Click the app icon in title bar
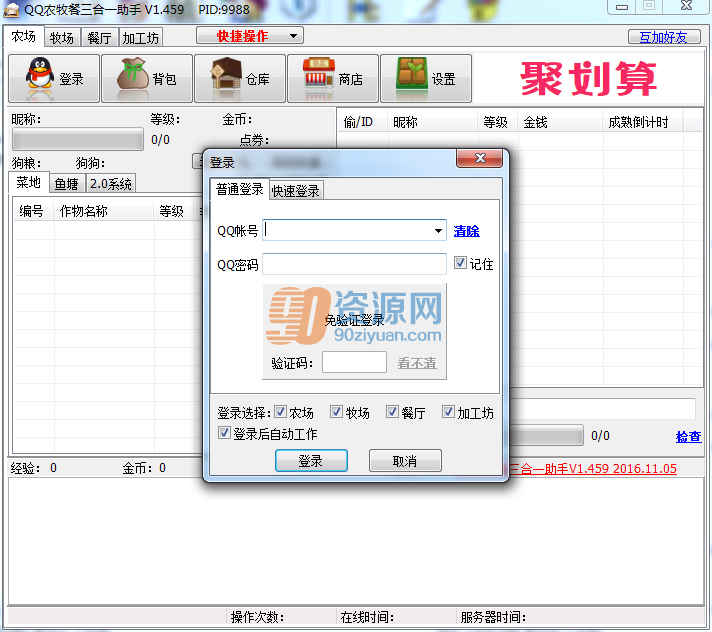 [11, 9]
